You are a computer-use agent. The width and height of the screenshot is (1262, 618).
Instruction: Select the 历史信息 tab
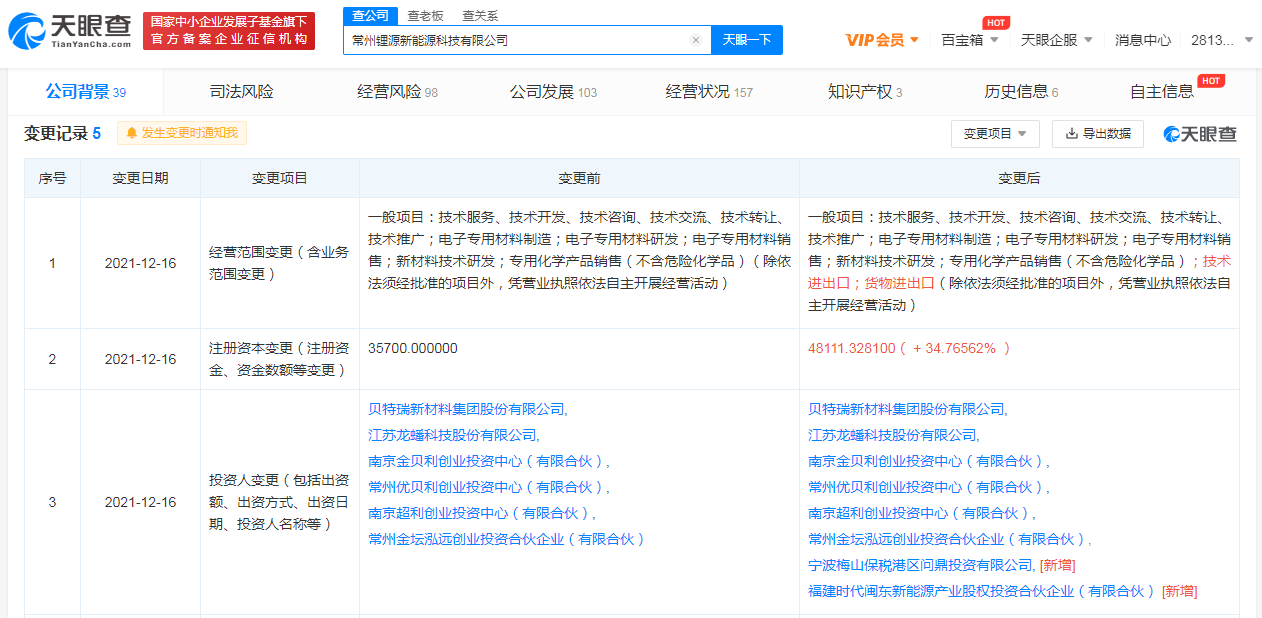1021,92
